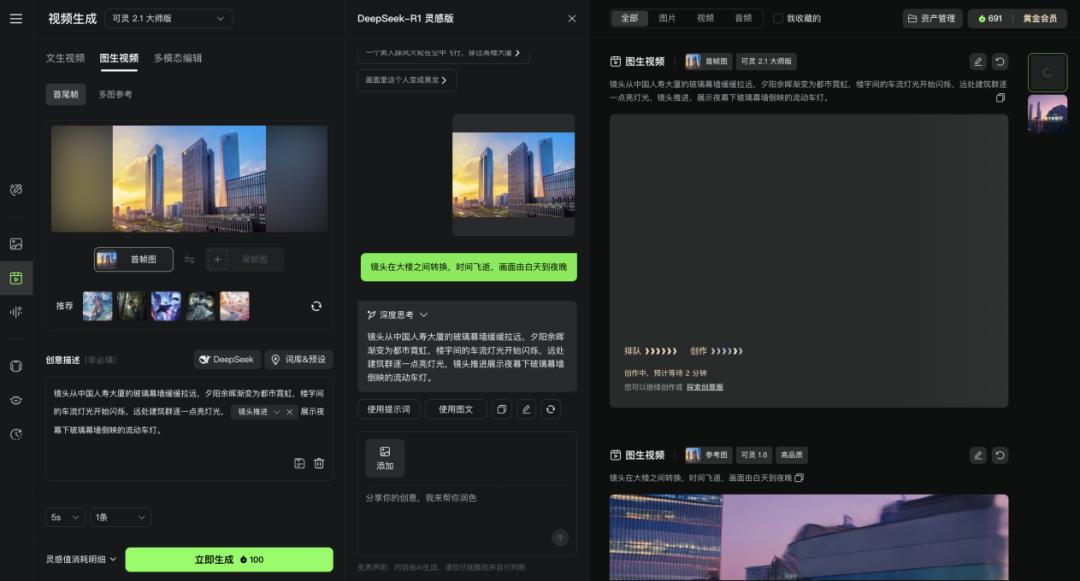The image size is (1080, 581).
Task: Switch to the 文生视频 tab
Action: click(x=65, y=58)
